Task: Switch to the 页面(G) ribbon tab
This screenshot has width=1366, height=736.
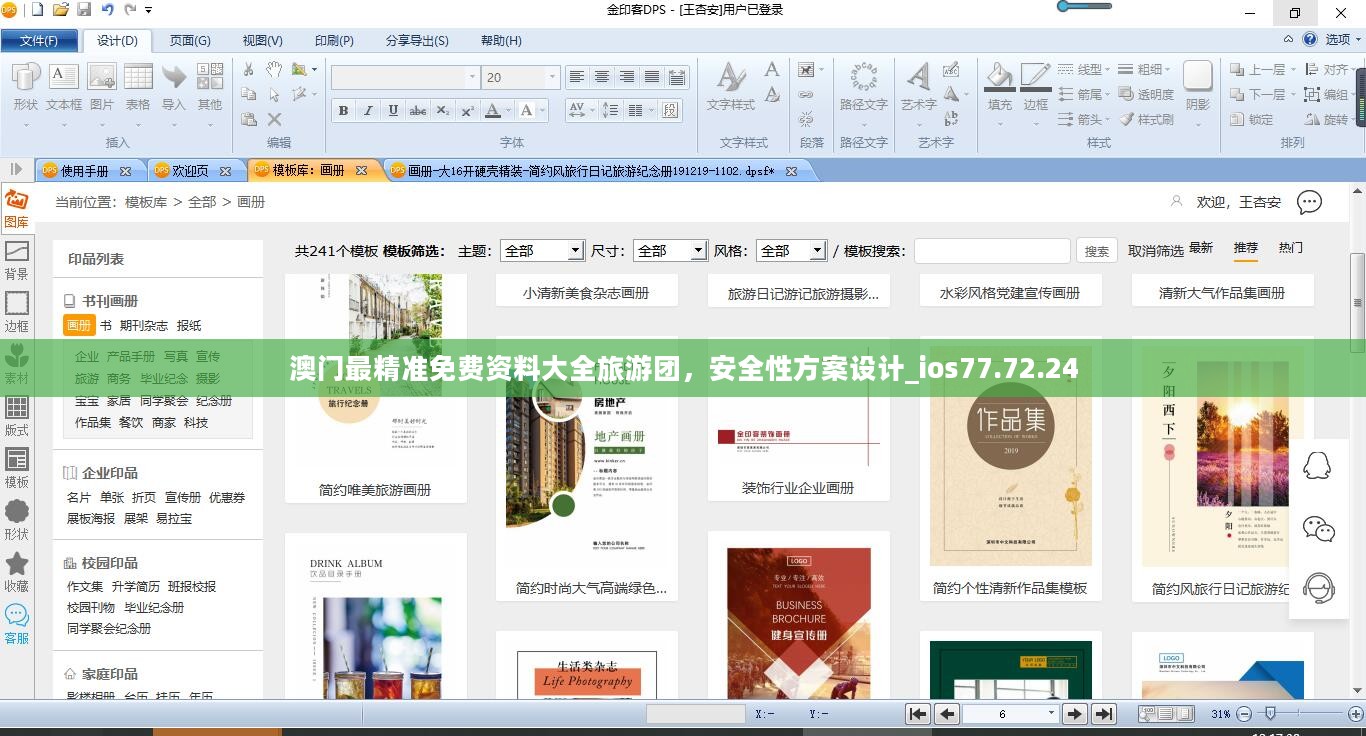Action: (x=190, y=41)
